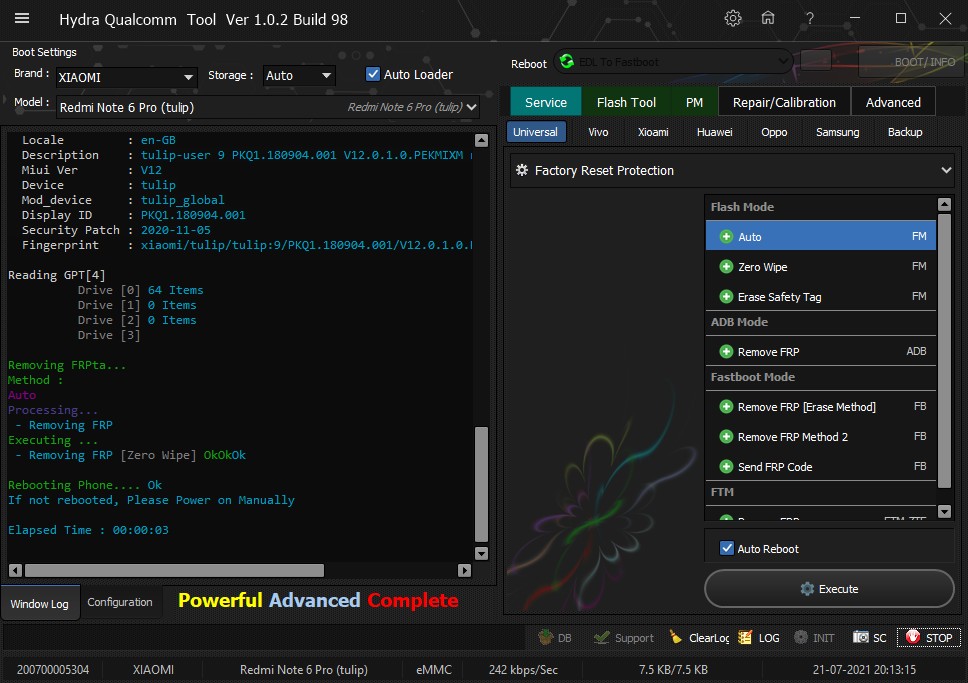Click green plus icon beside Remove FRP ADB
Image resolution: width=968 pixels, height=683 pixels.
tap(727, 352)
